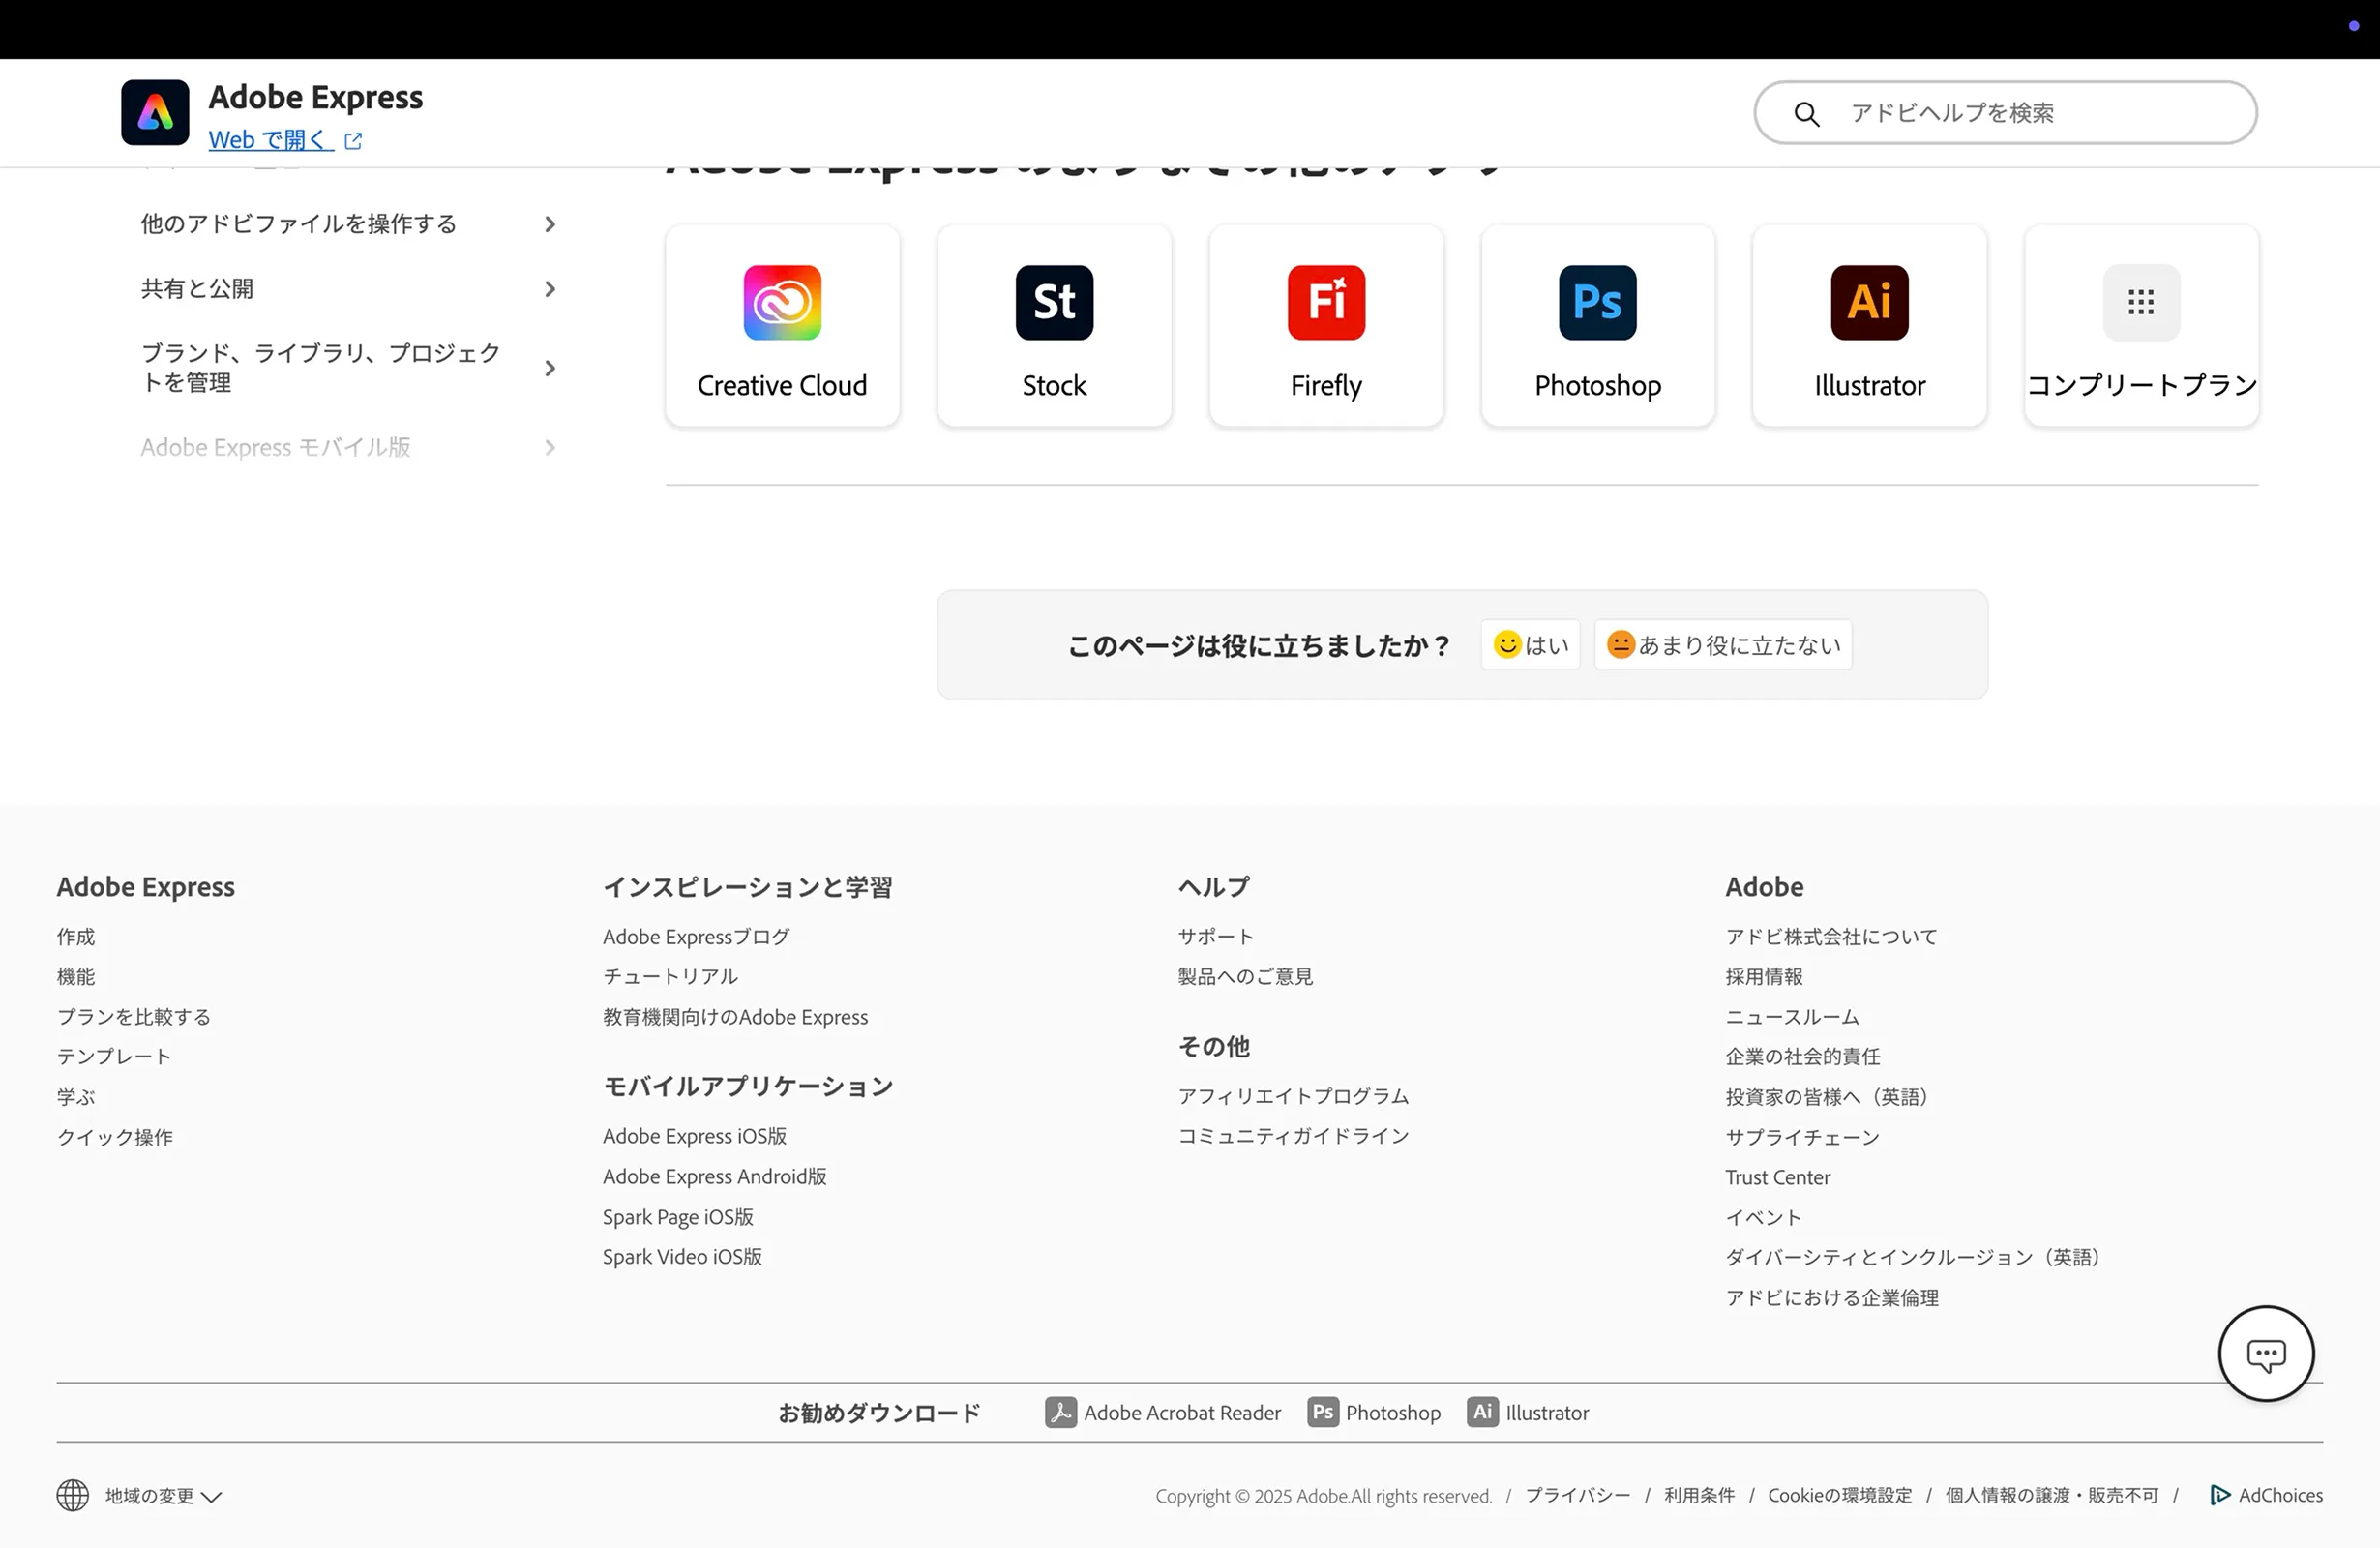Open the テンプレート footer link
Screen dimensions: 2380x1548
point(114,1057)
